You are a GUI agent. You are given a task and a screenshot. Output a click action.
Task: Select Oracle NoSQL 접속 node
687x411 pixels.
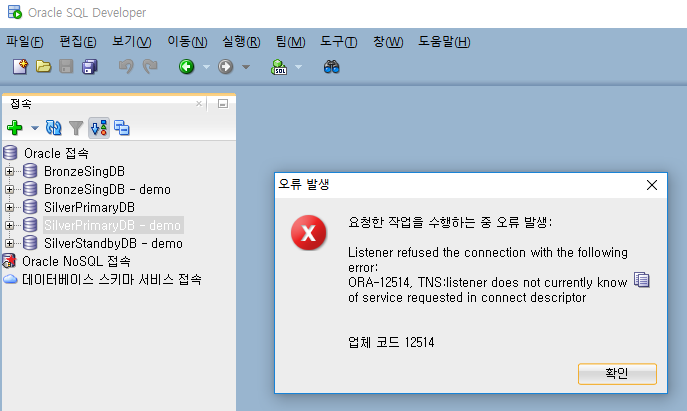(x=76, y=261)
